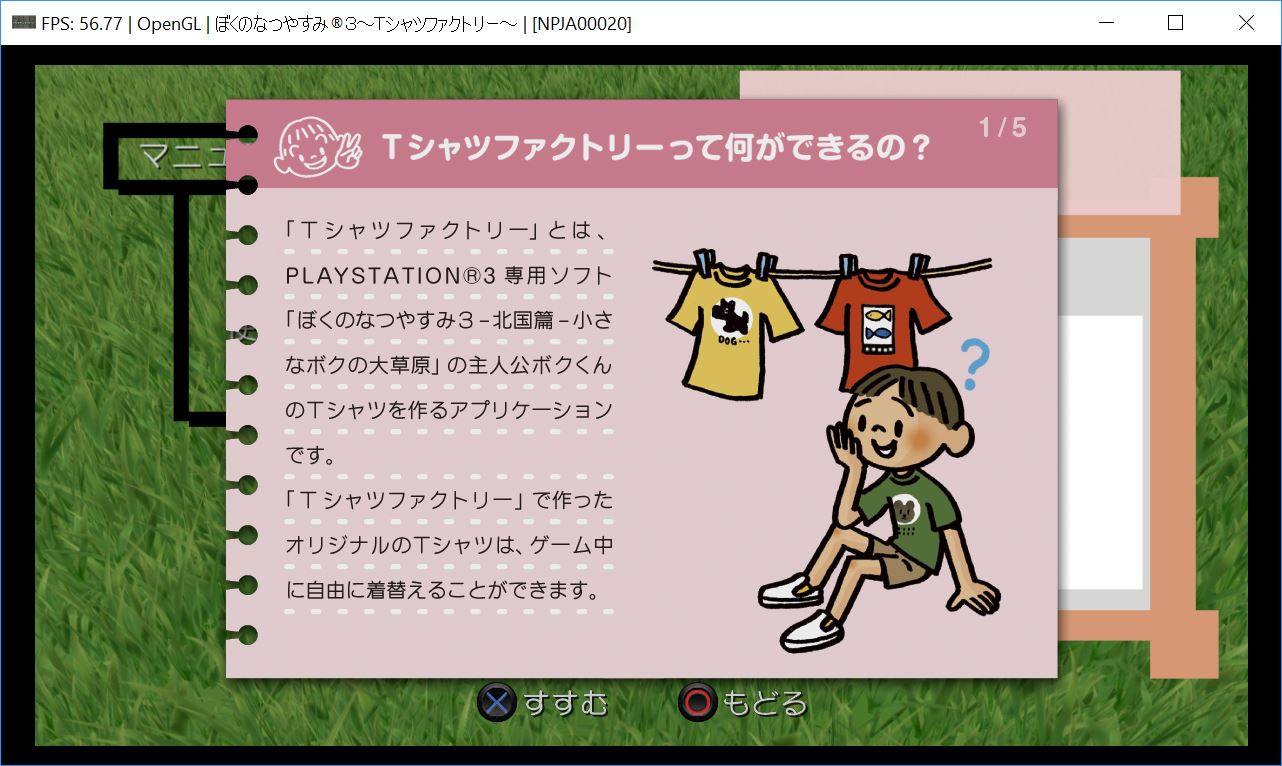Screen dimensions: 1282x766
Task: Minimize the emulator window
Action: [1105, 23]
